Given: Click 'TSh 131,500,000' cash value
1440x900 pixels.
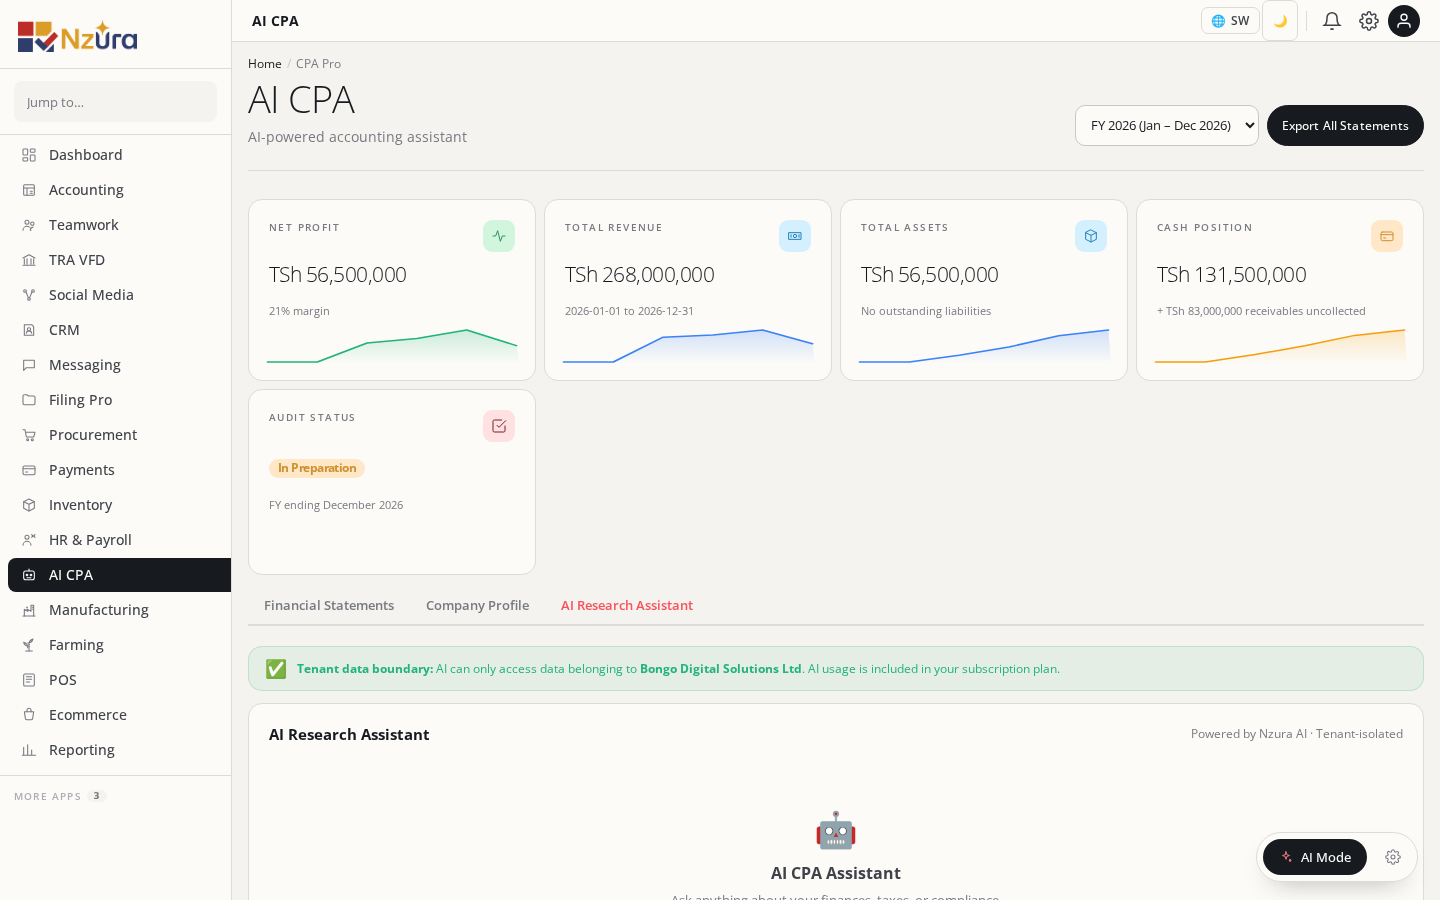Looking at the screenshot, I should [1232, 274].
